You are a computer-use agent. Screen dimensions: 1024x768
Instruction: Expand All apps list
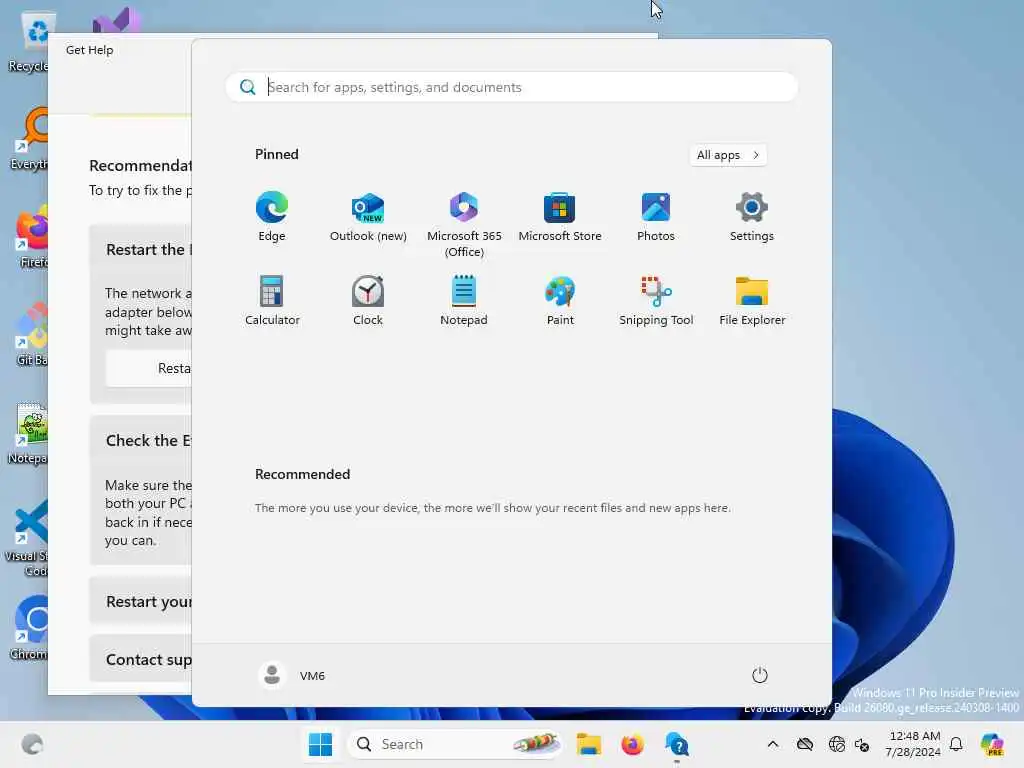[x=728, y=155]
